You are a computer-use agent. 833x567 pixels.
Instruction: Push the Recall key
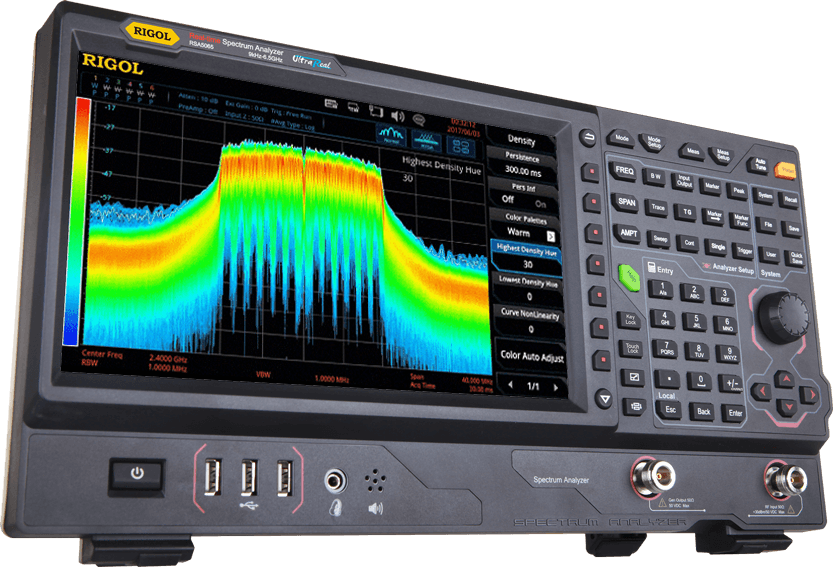point(790,199)
